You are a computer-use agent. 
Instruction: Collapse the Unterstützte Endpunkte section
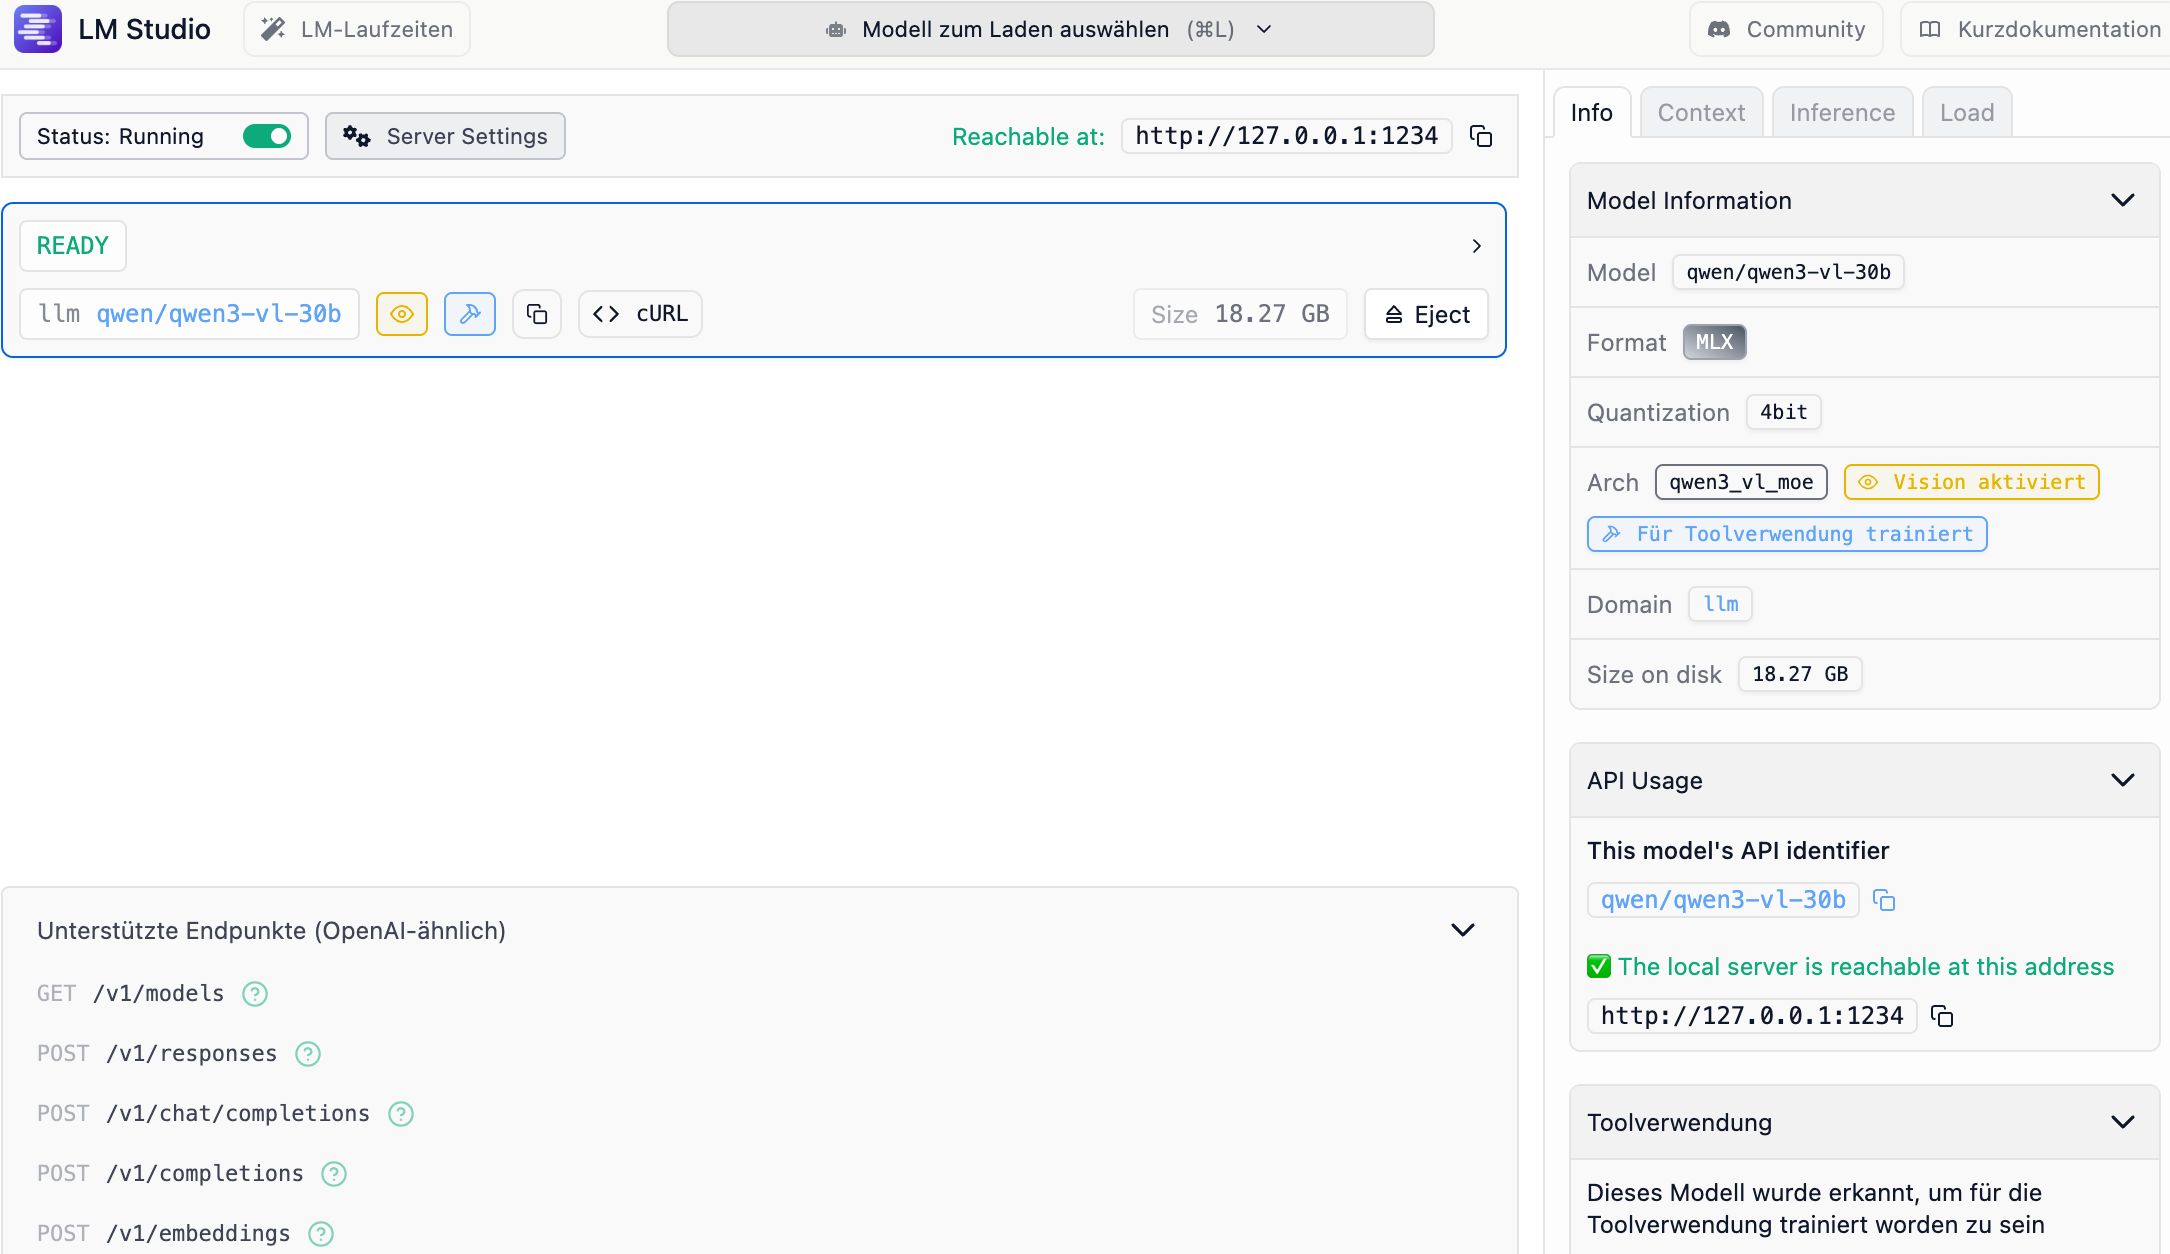[1462, 930]
